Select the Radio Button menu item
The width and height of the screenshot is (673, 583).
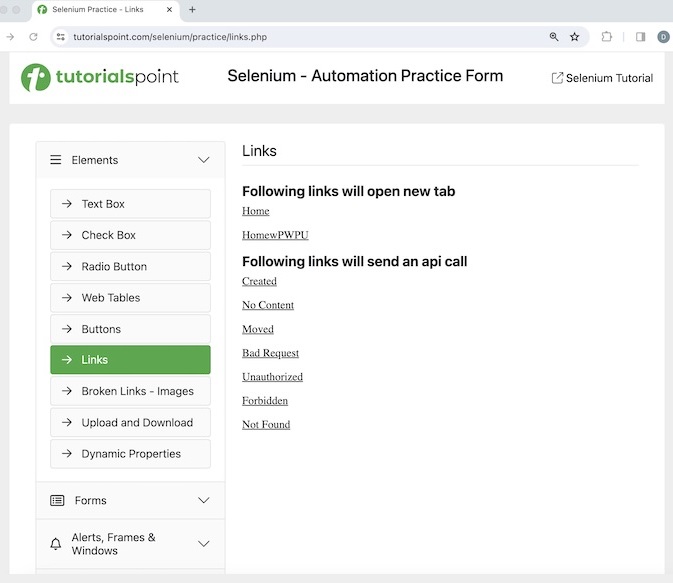point(130,266)
